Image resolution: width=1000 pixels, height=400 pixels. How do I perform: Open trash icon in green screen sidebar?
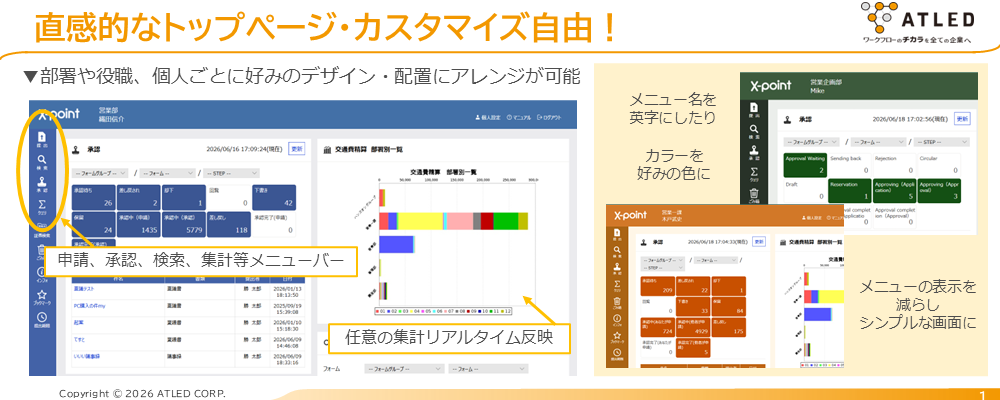tap(753, 196)
